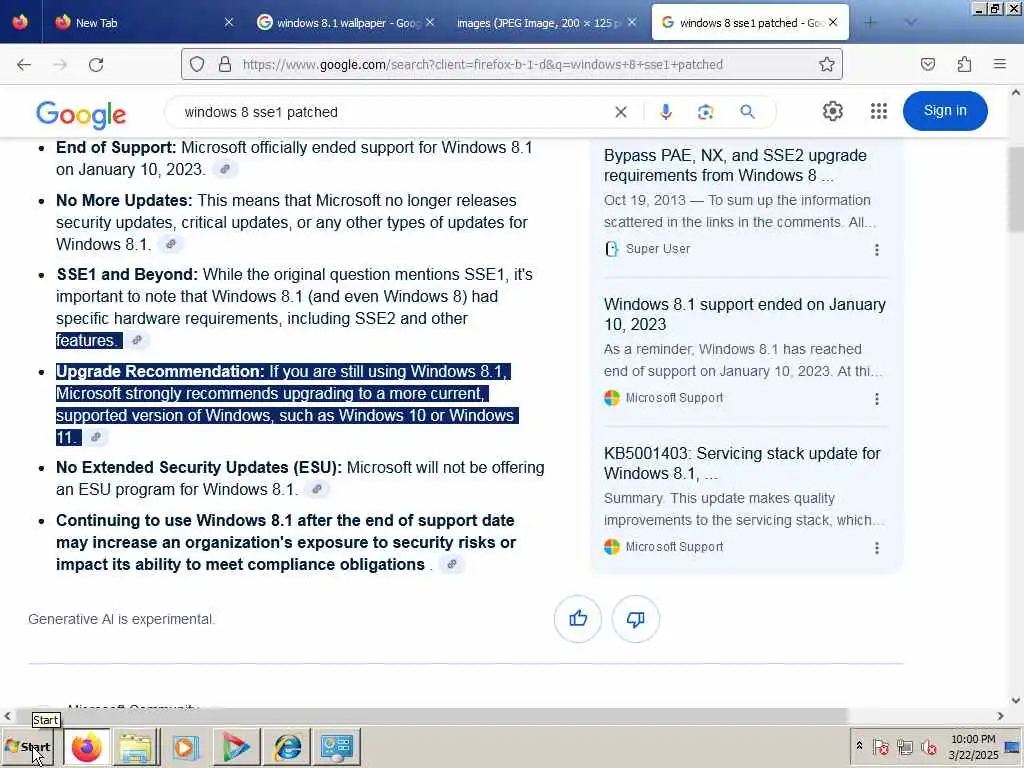Open source link chip after compliance obligations
Screen dimensions: 1024x768
tap(452, 564)
